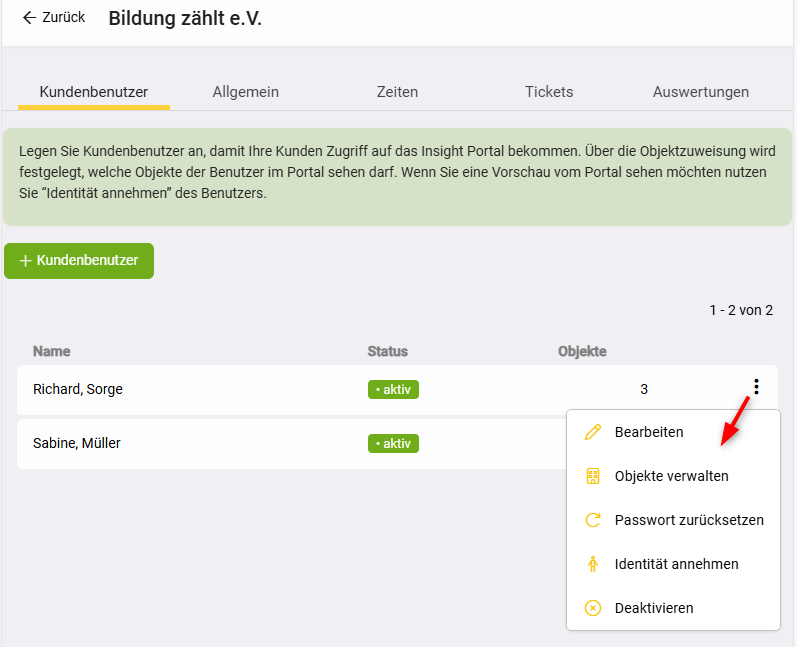Click the back arrow icon next to Zurück
The height and width of the screenshot is (647, 797).
(29, 18)
